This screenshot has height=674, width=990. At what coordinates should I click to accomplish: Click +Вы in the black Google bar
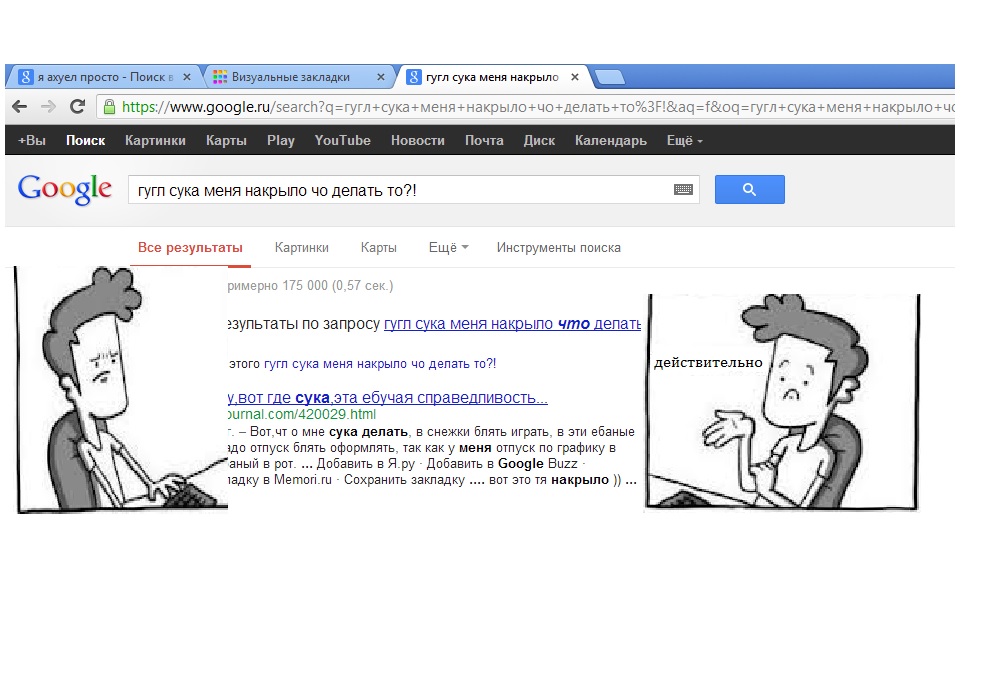32,140
